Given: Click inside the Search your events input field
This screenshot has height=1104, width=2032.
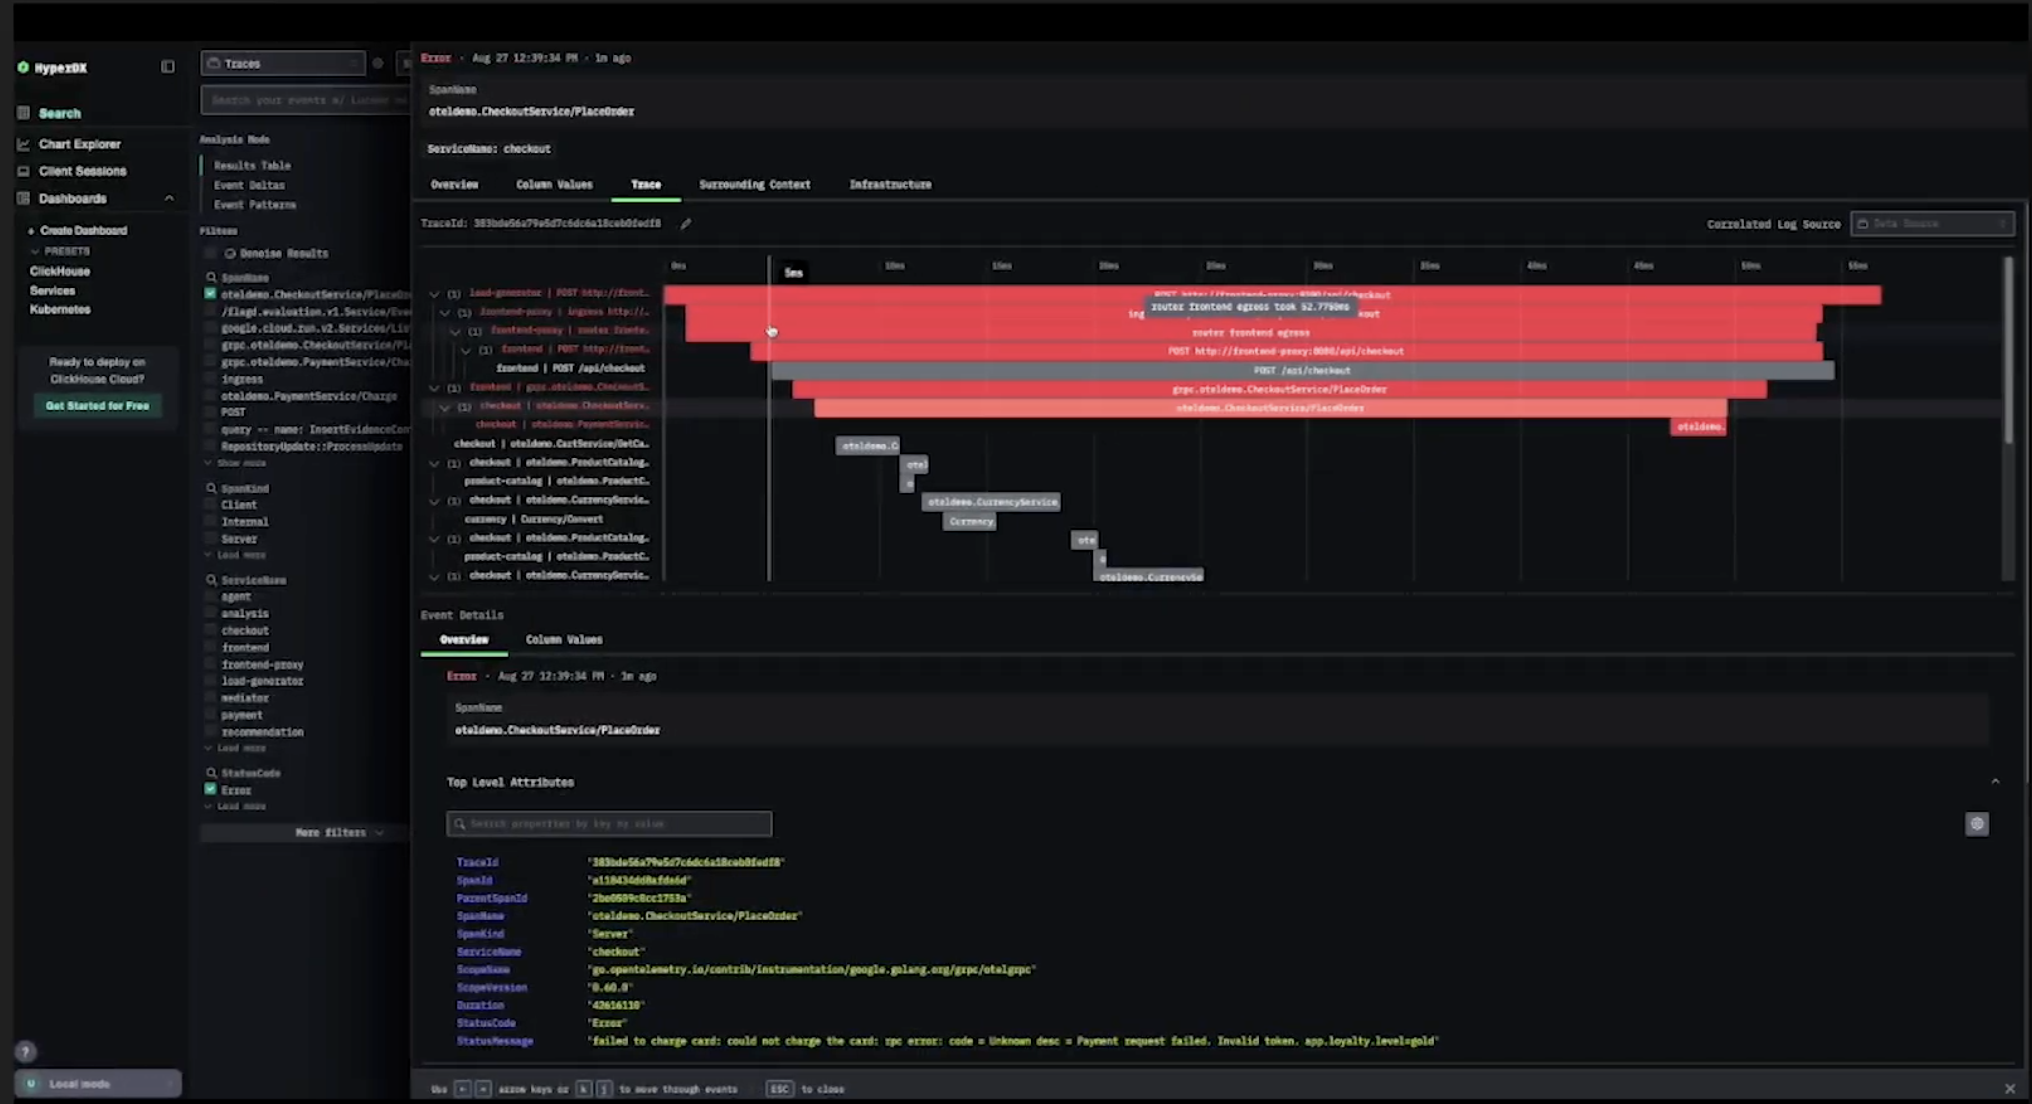Looking at the screenshot, I should click(x=300, y=99).
